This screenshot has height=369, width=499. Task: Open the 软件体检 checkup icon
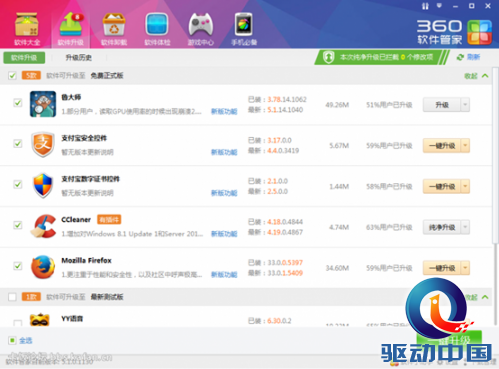click(157, 29)
